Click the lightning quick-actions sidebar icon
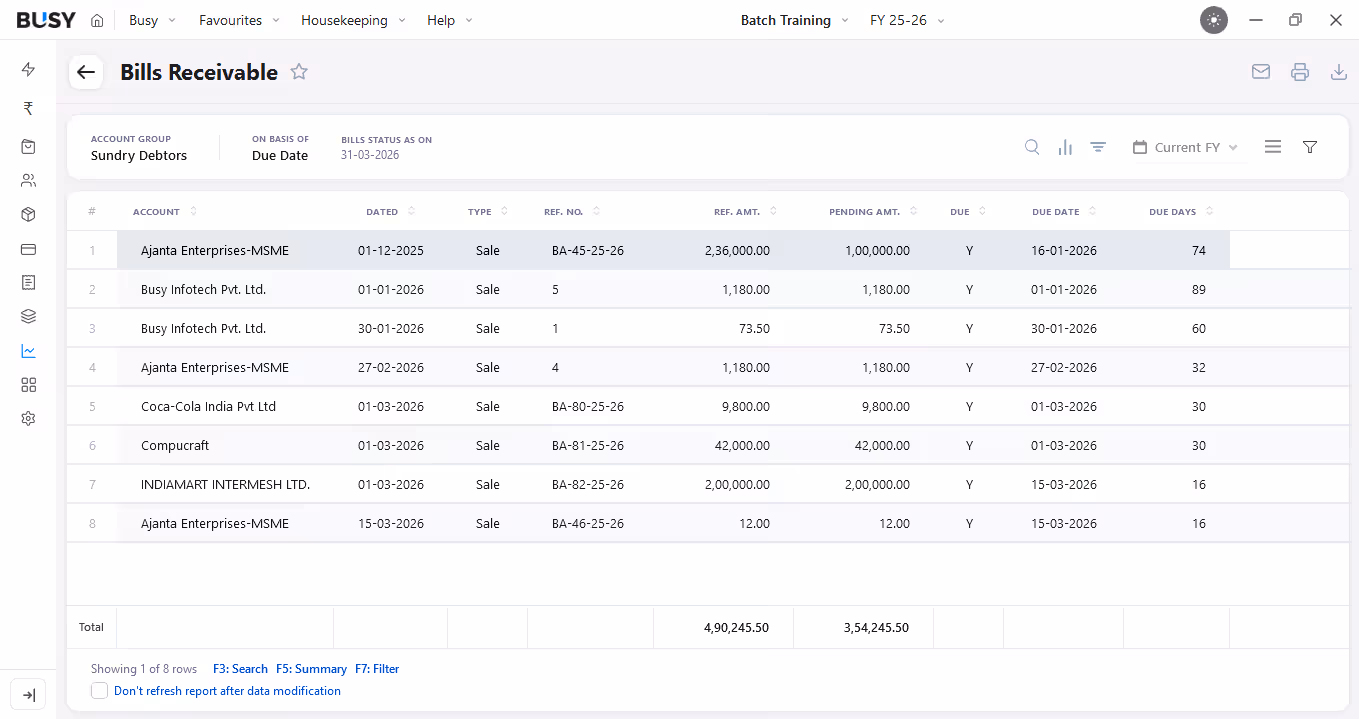Viewport: 1359px width, 719px height. [28, 69]
